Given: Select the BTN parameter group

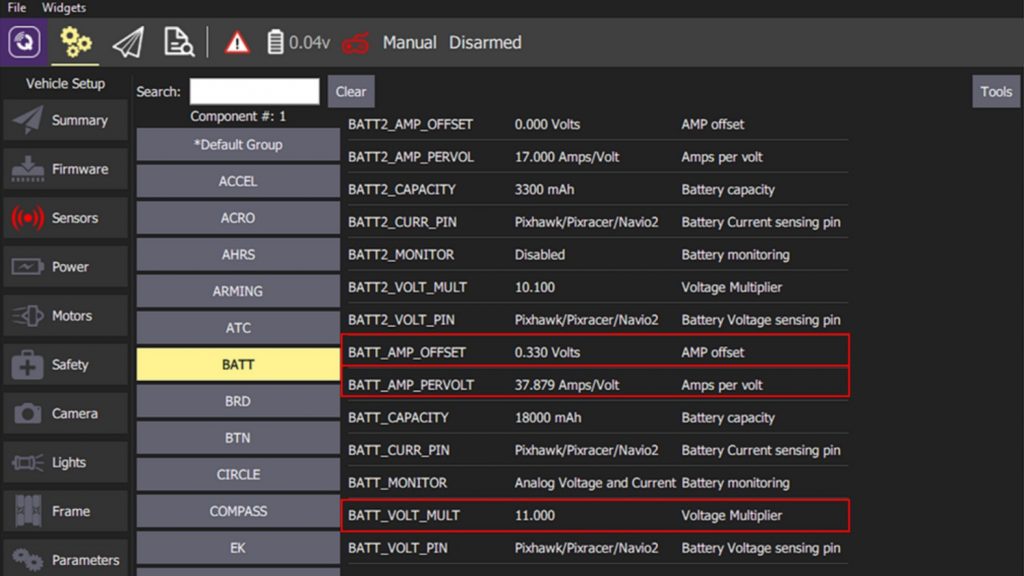Looking at the screenshot, I should pyautogui.click(x=238, y=438).
